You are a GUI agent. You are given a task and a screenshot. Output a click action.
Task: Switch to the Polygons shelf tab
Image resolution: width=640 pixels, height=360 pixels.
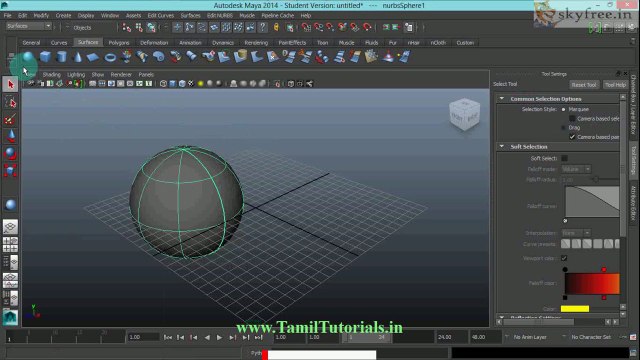(119, 42)
